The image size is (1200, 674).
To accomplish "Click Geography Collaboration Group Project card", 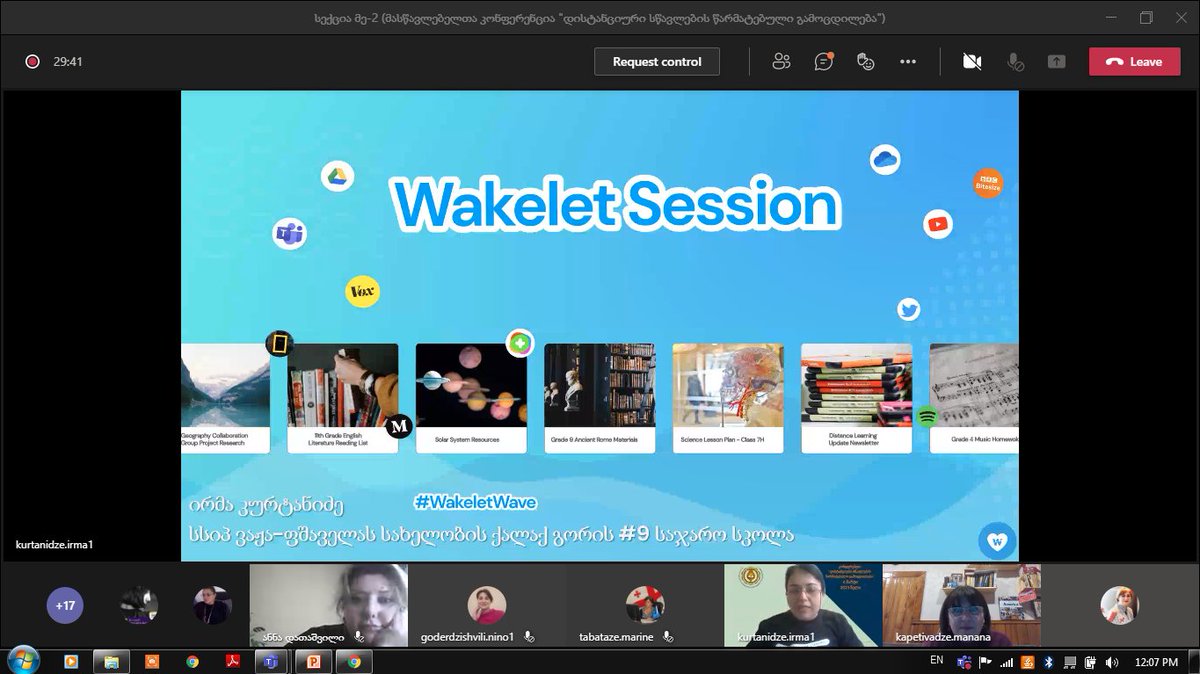I will point(225,398).
